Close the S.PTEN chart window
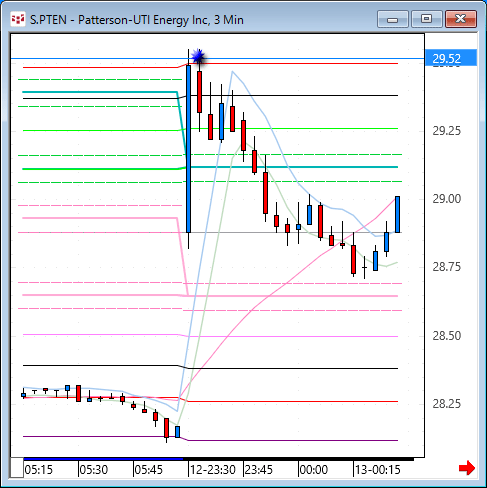This screenshot has height=488, width=487. pos(461,19)
